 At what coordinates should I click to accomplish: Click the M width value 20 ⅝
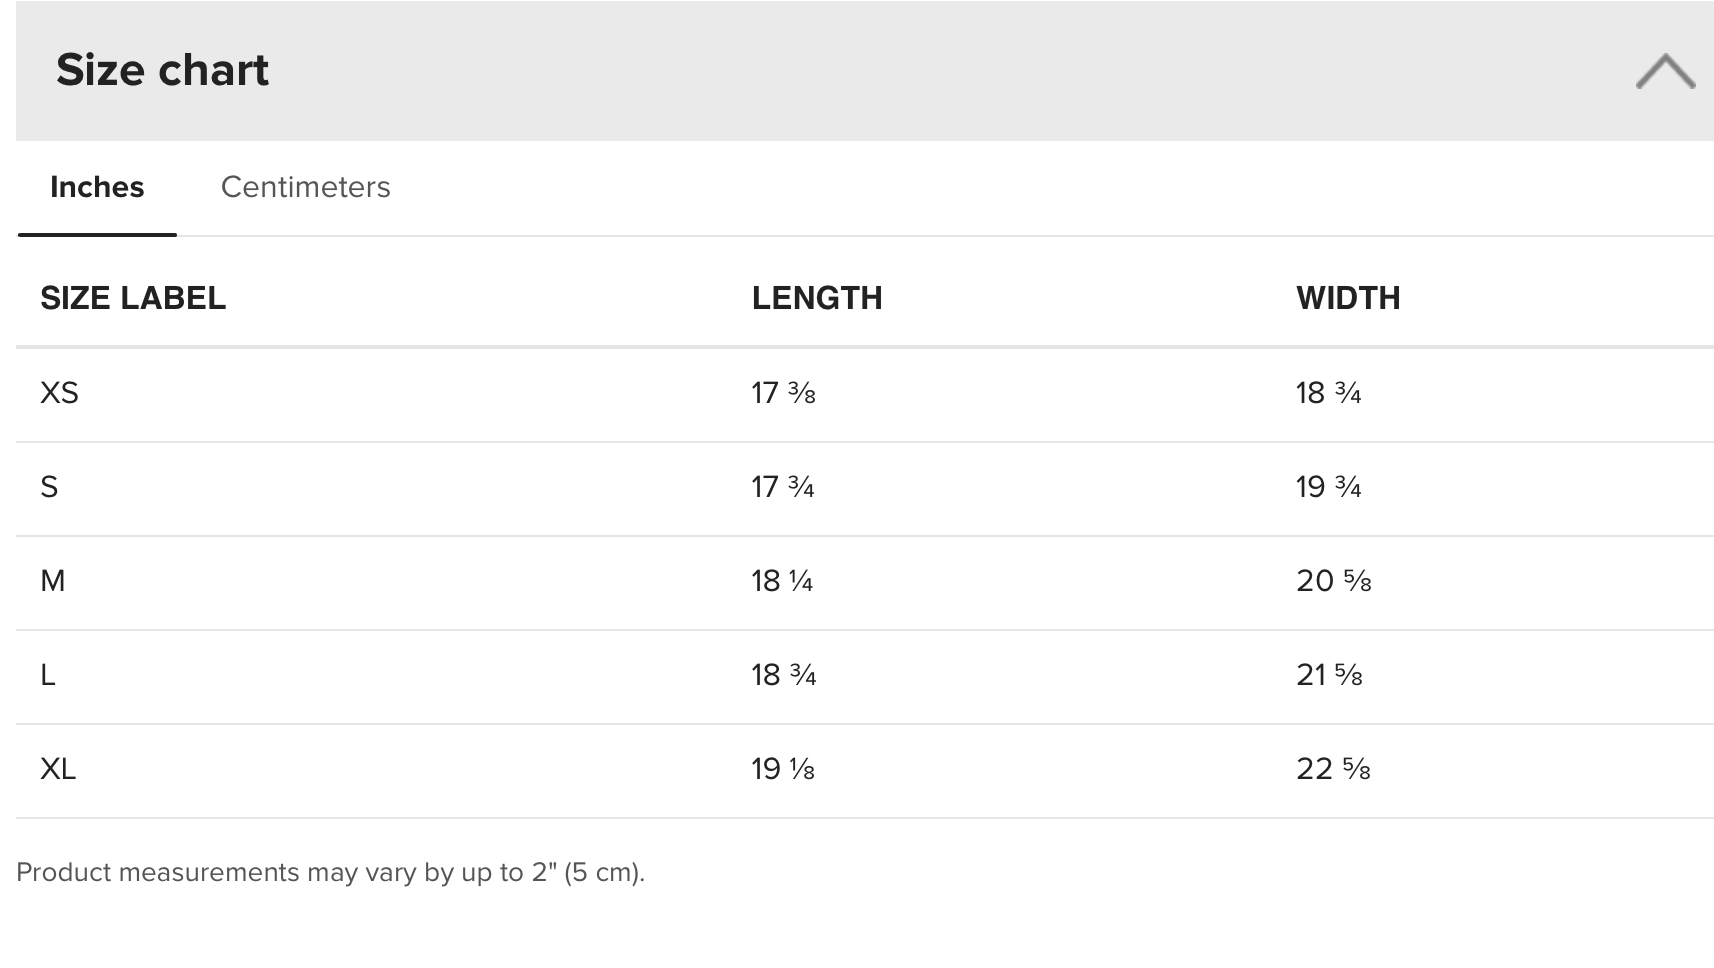(x=1334, y=581)
